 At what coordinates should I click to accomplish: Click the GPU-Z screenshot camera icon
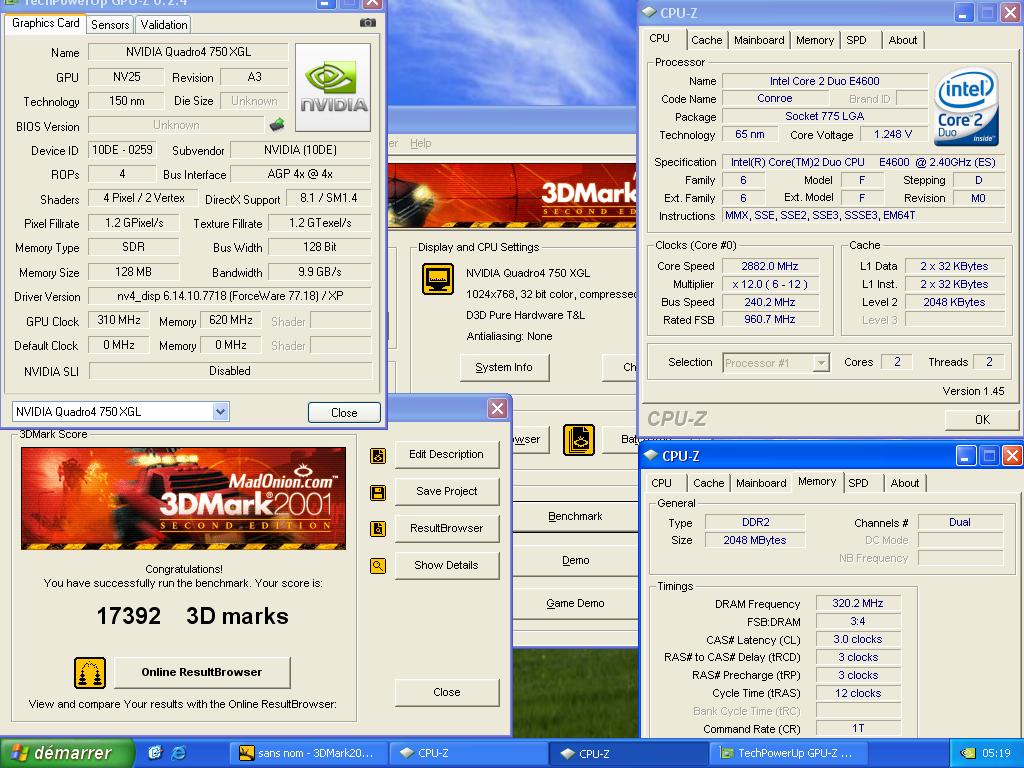pos(368,23)
